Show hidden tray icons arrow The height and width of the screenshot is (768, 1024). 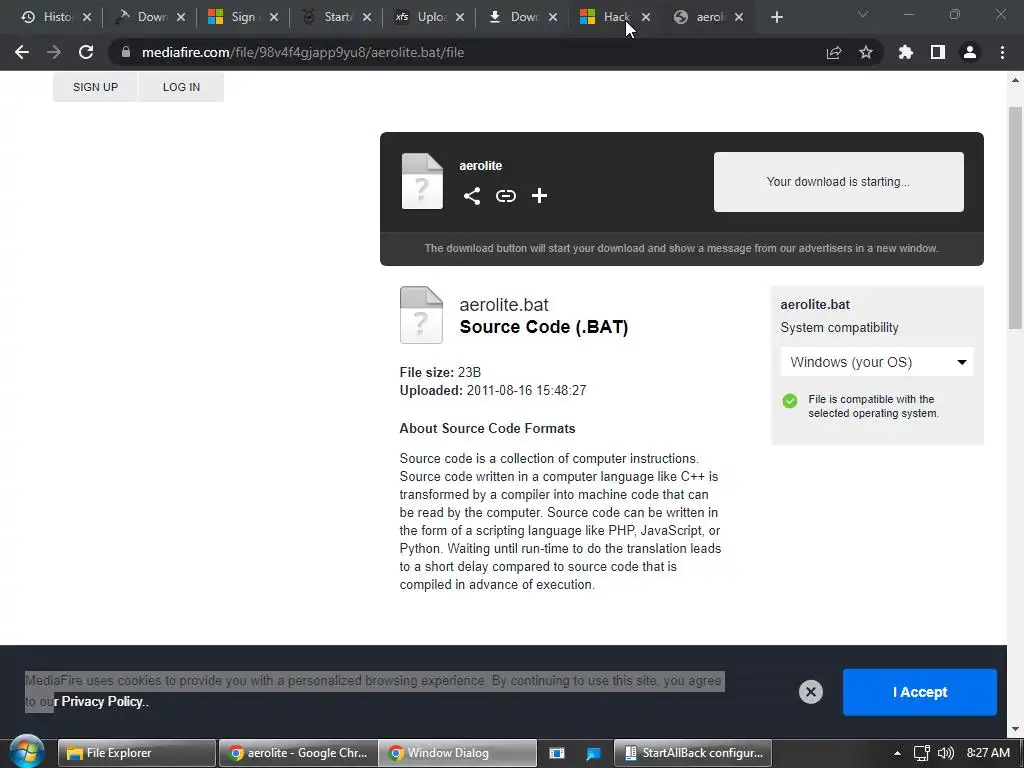coord(897,753)
